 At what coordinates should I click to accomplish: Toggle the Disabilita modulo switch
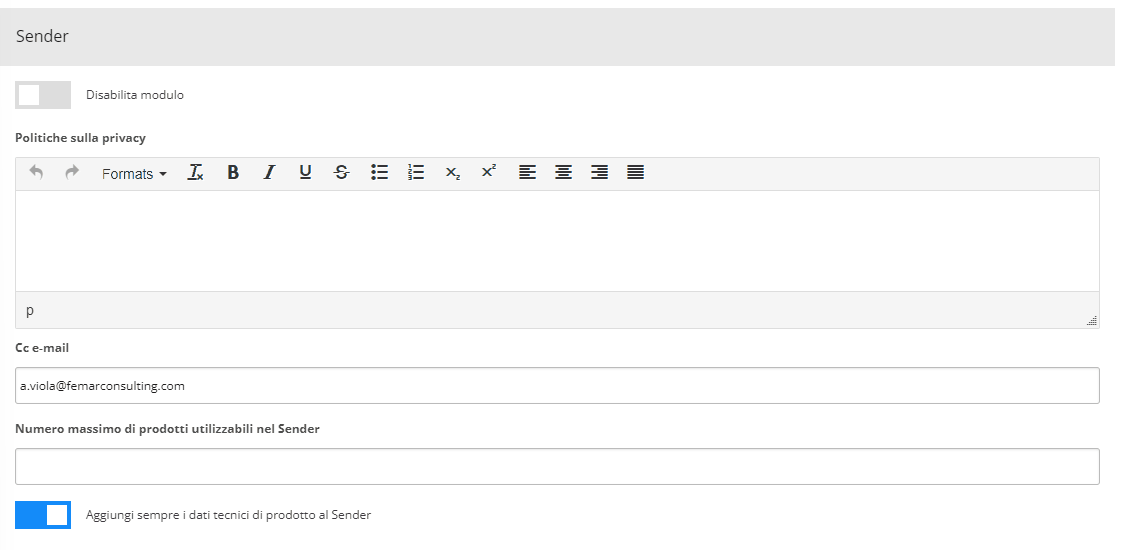43,95
